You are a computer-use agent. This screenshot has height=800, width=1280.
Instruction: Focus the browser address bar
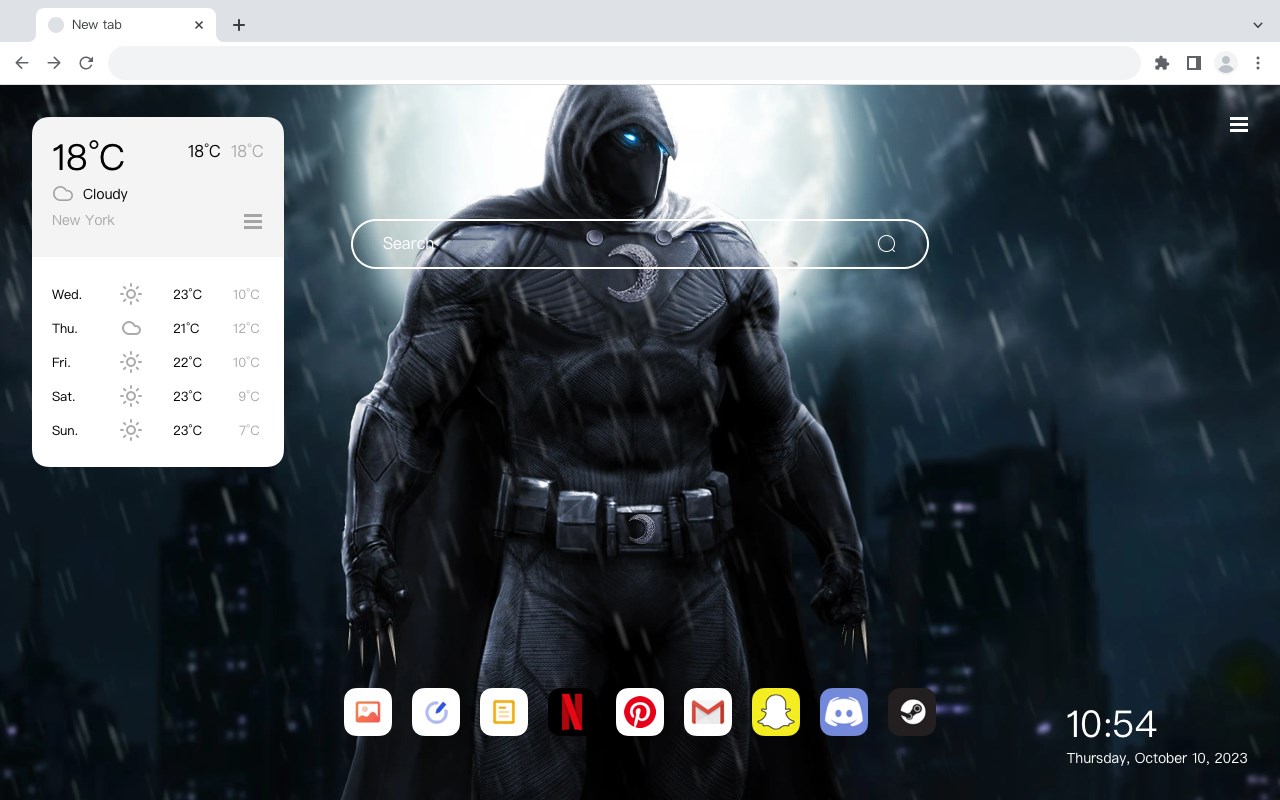[624, 63]
